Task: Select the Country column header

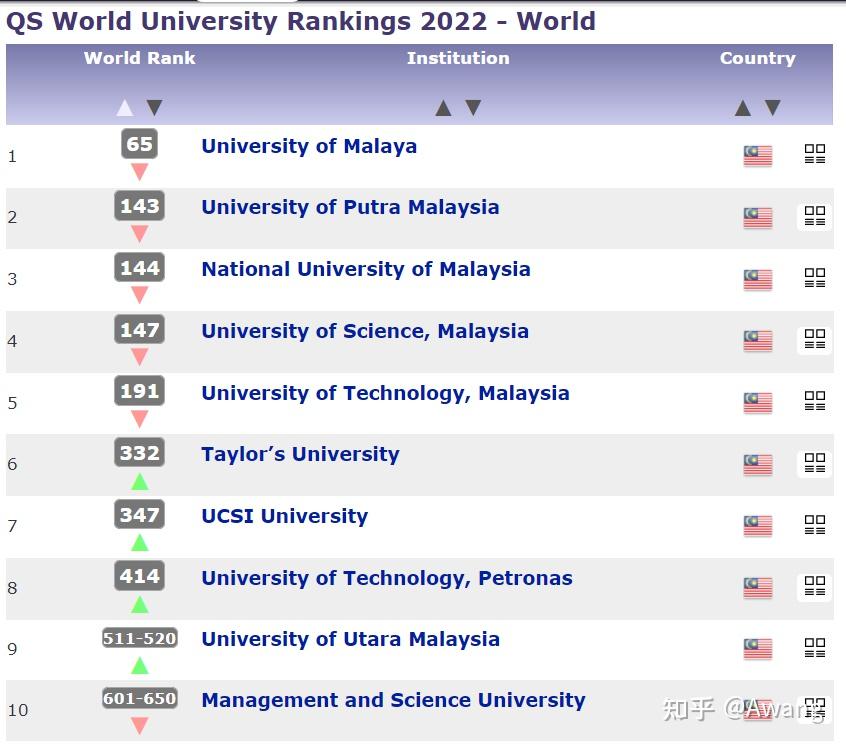Action: 757,58
